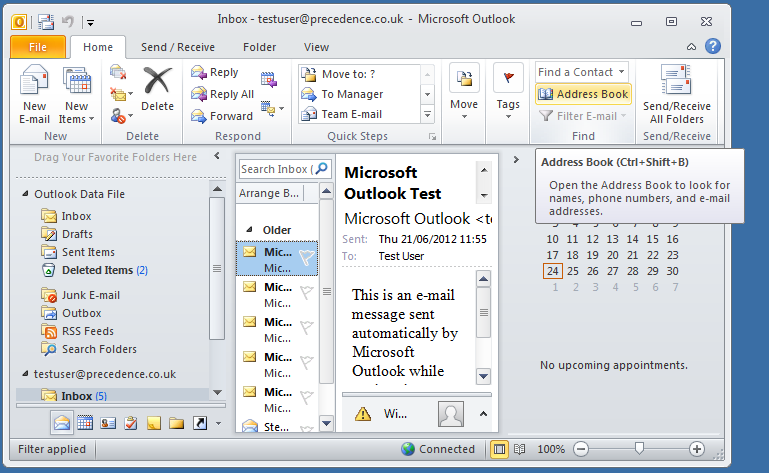Open the Move dropdown

pos(464,93)
